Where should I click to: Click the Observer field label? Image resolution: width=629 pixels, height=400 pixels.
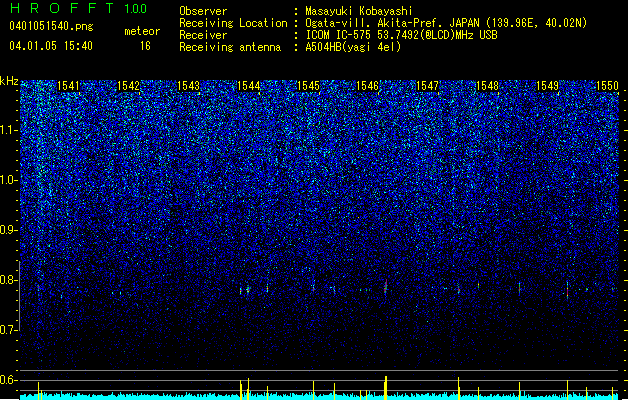[x=203, y=11]
